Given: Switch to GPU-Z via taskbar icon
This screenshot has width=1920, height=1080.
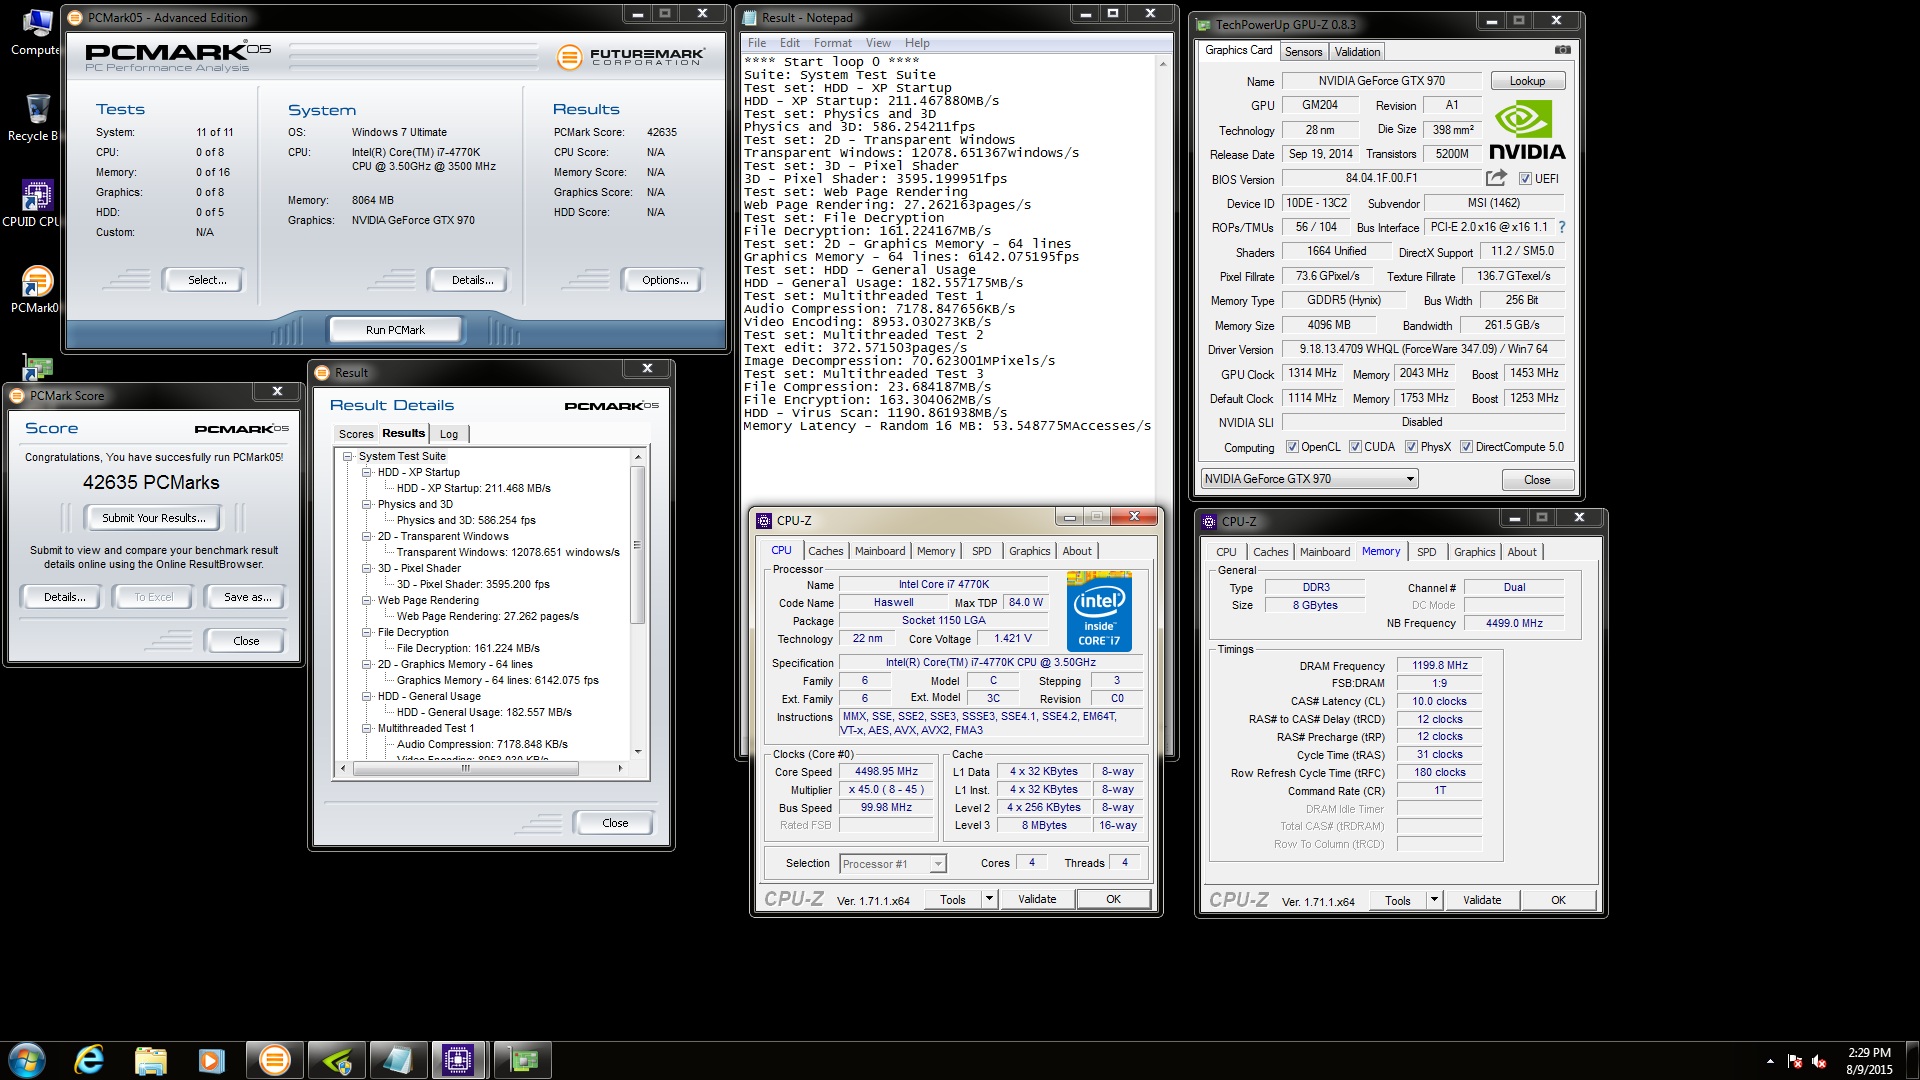Looking at the screenshot, I should [522, 1060].
